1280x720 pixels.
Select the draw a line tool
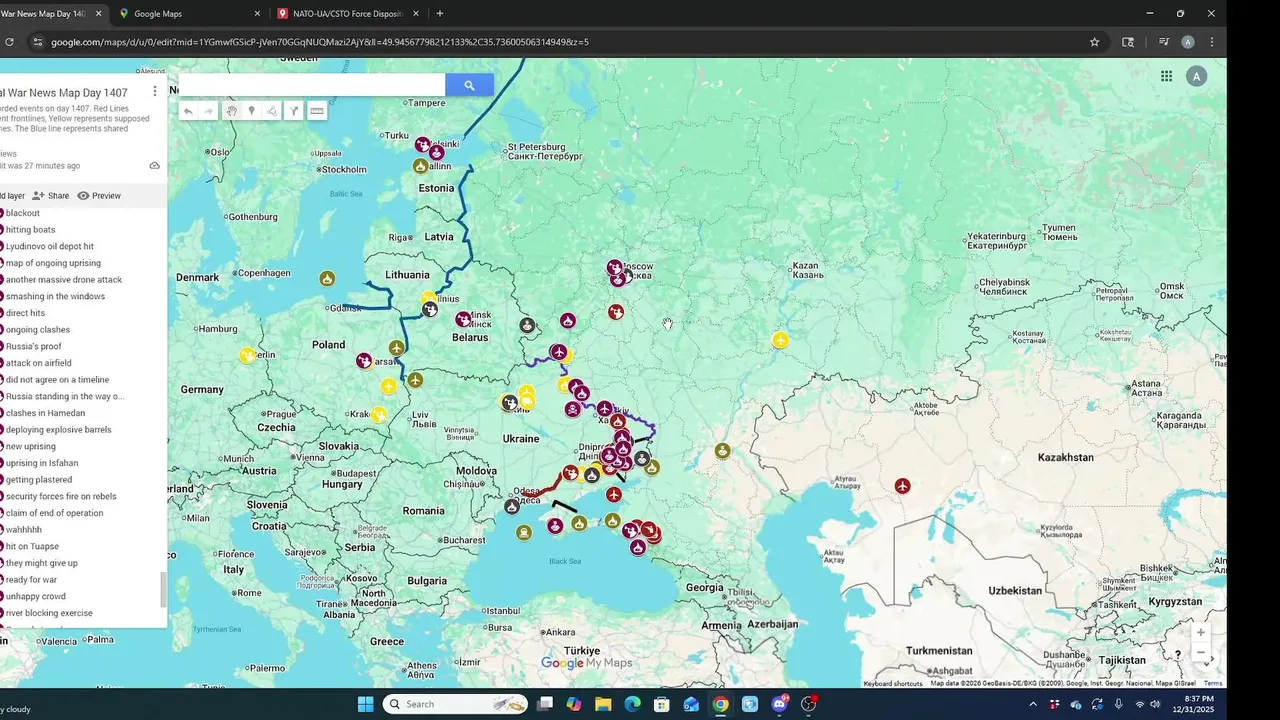(x=271, y=111)
